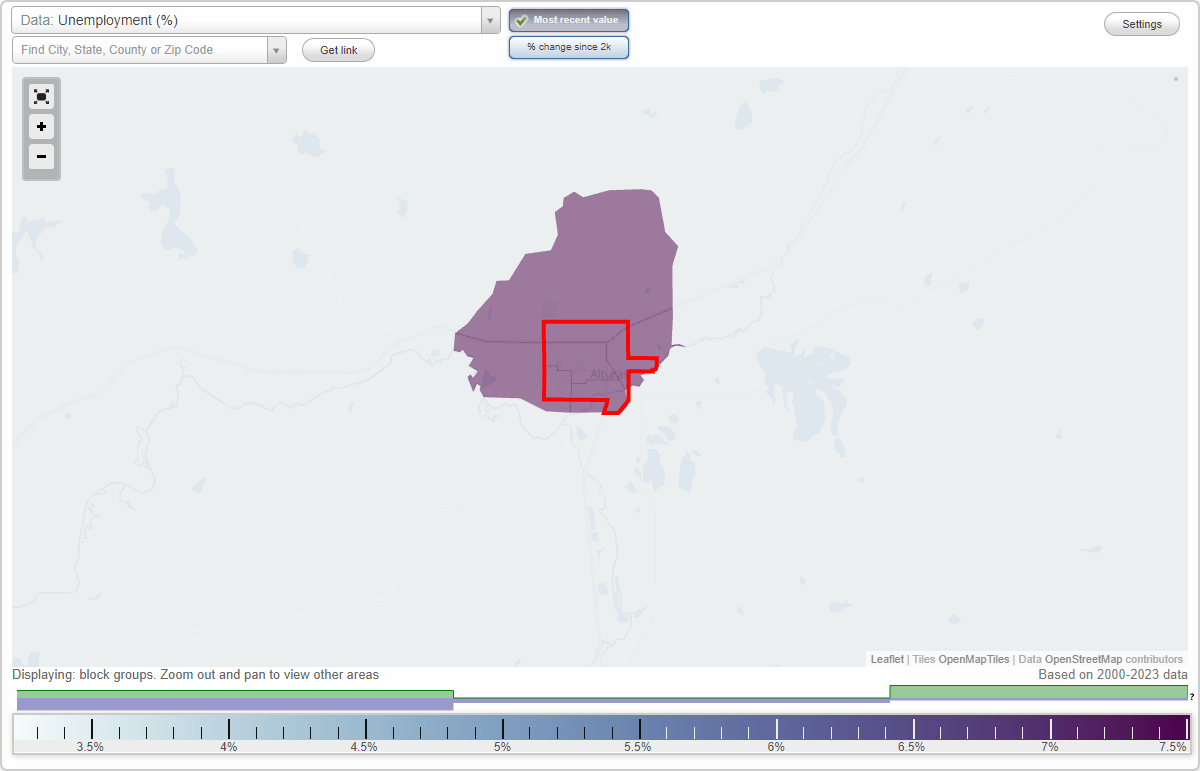The height and width of the screenshot is (771, 1200).
Task: Open the OpenMapTiles tiles link
Action: click(x=973, y=659)
